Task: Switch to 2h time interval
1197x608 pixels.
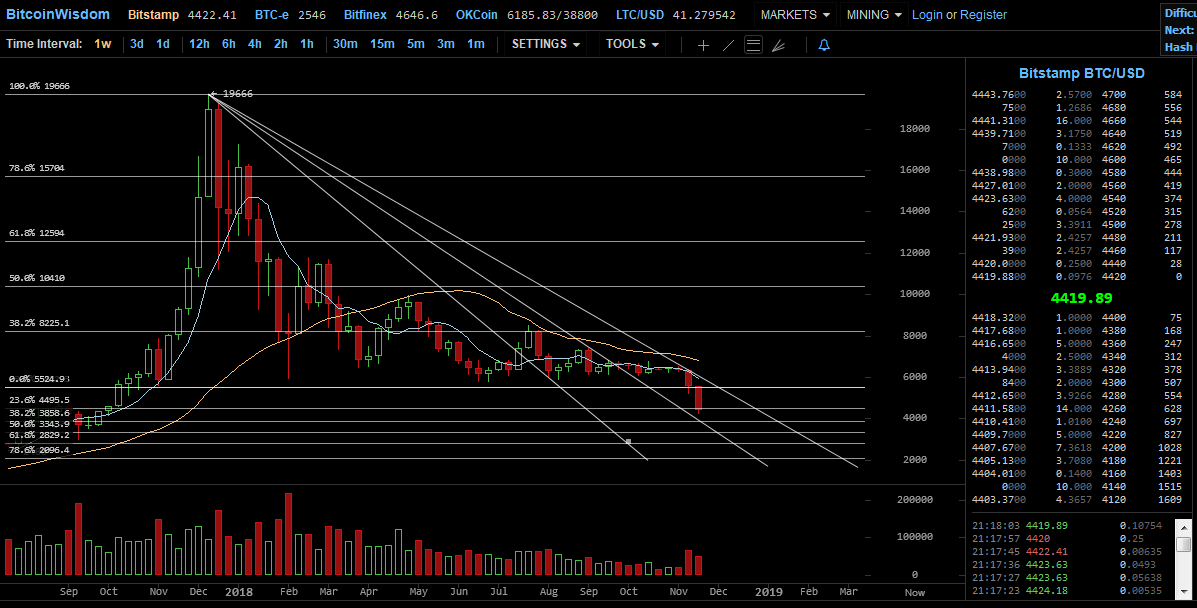Action: click(x=281, y=44)
